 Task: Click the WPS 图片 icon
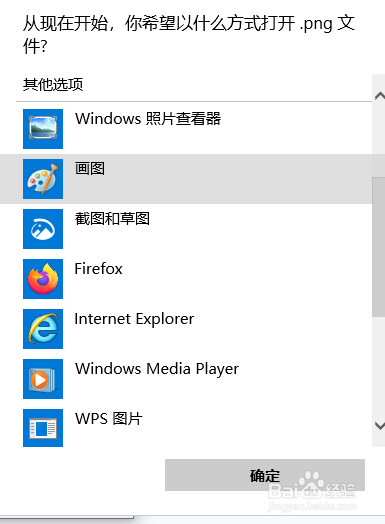[43, 428]
